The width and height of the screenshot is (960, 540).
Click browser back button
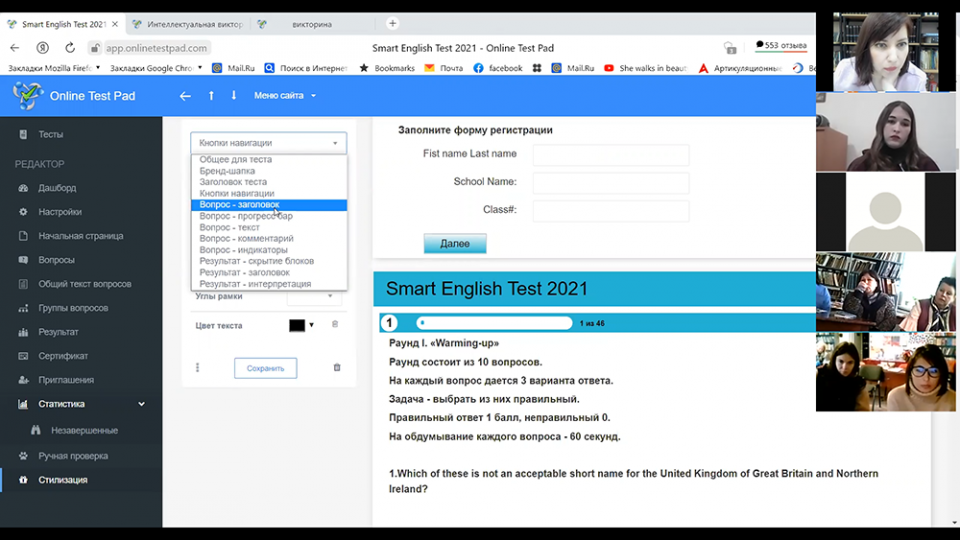15,48
